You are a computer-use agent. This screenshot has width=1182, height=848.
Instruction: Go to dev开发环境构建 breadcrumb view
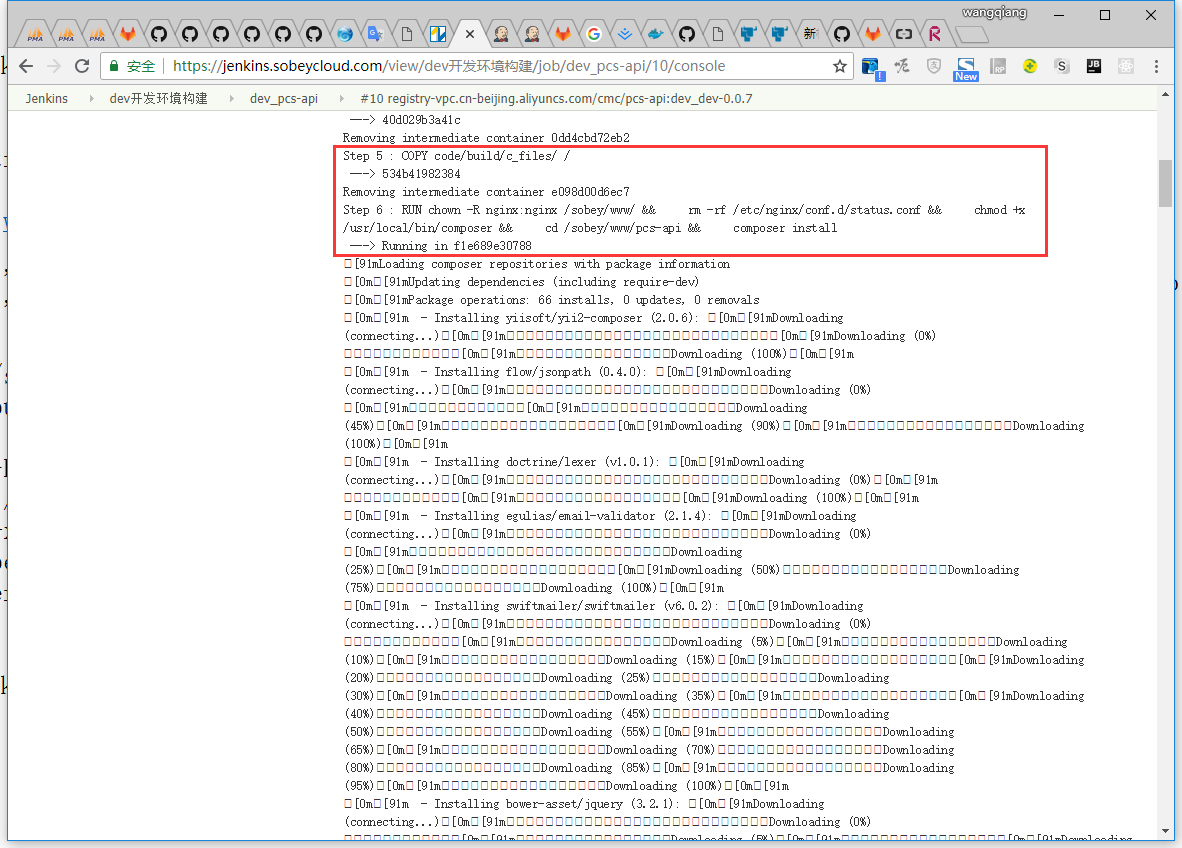point(158,99)
